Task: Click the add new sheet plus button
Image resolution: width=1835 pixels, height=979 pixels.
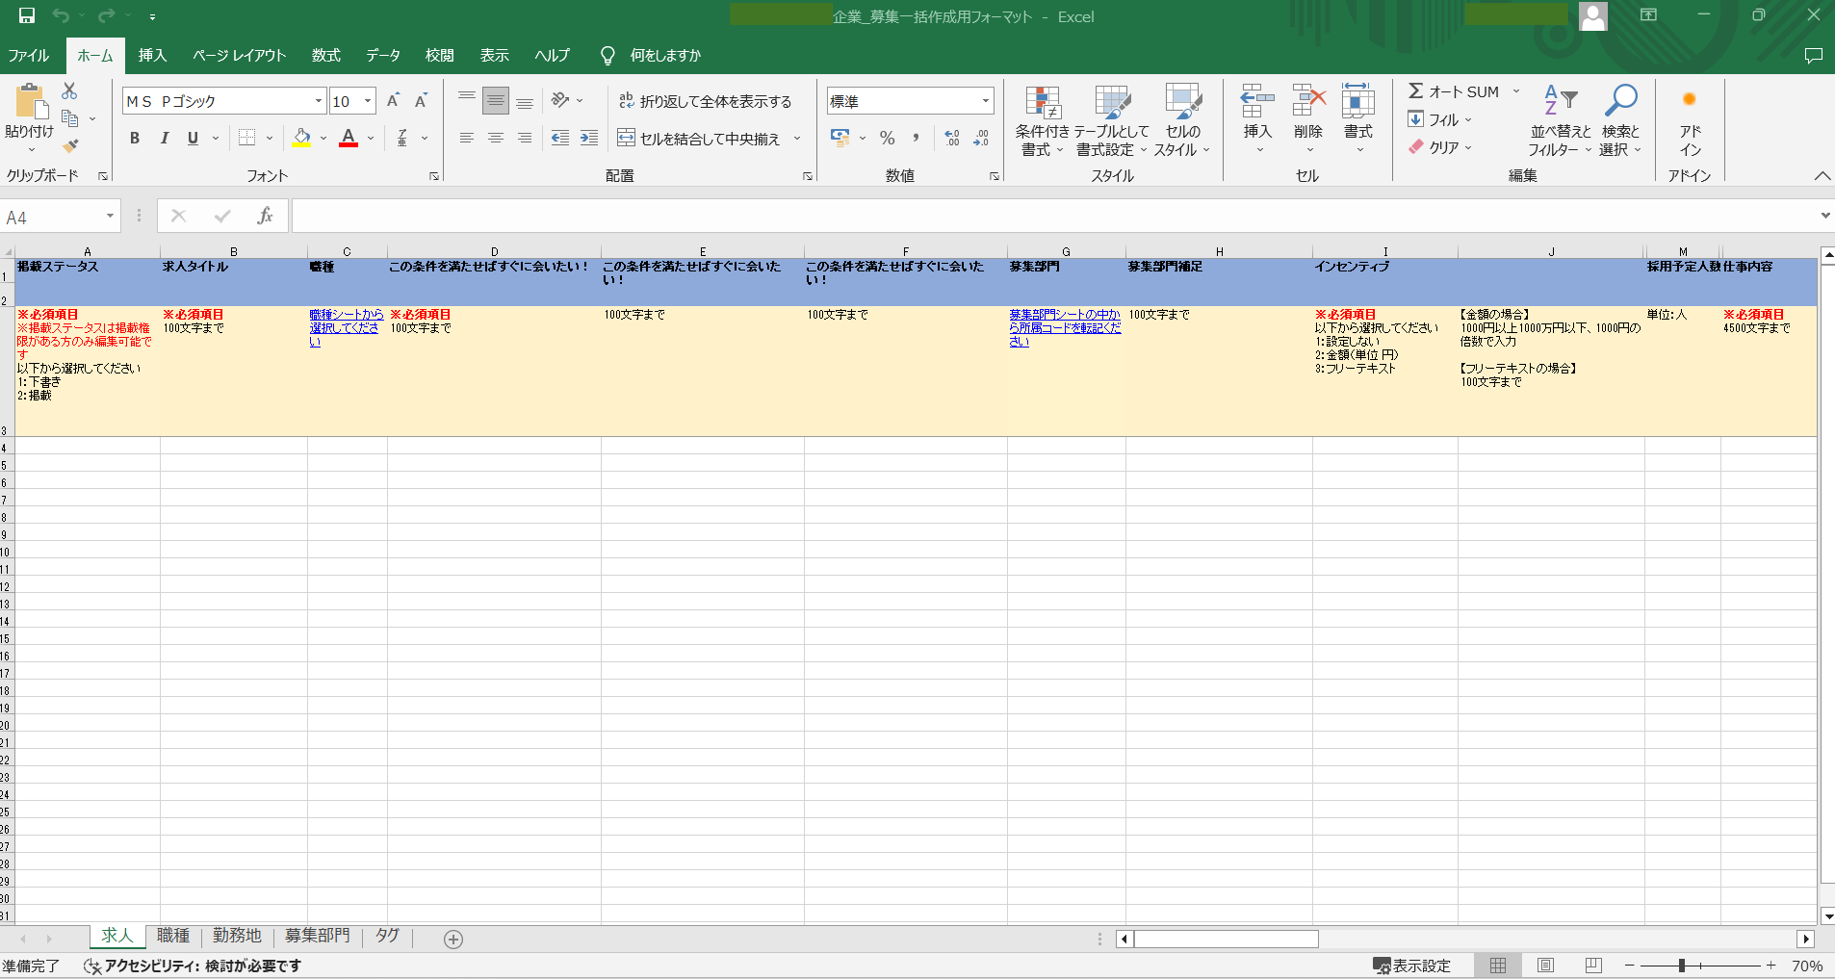Action: coord(453,939)
